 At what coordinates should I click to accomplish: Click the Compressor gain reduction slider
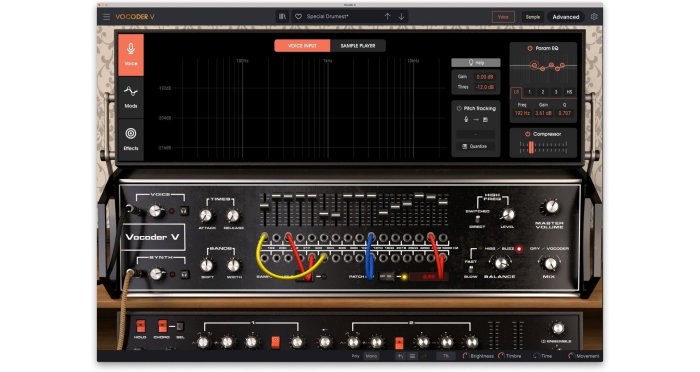click(x=531, y=147)
